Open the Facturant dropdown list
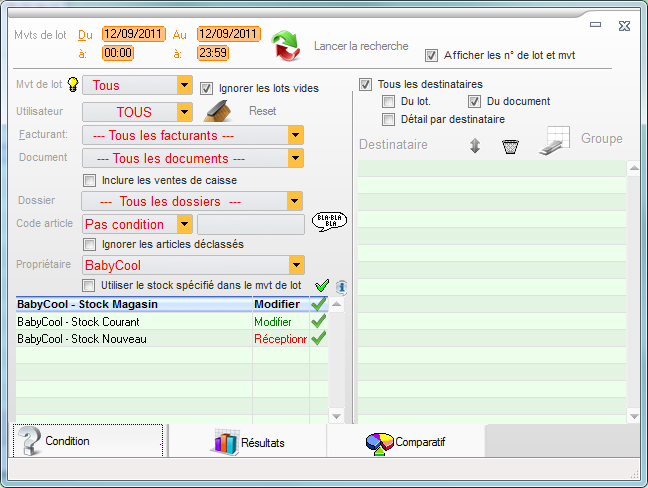648x488 pixels. point(295,135)
